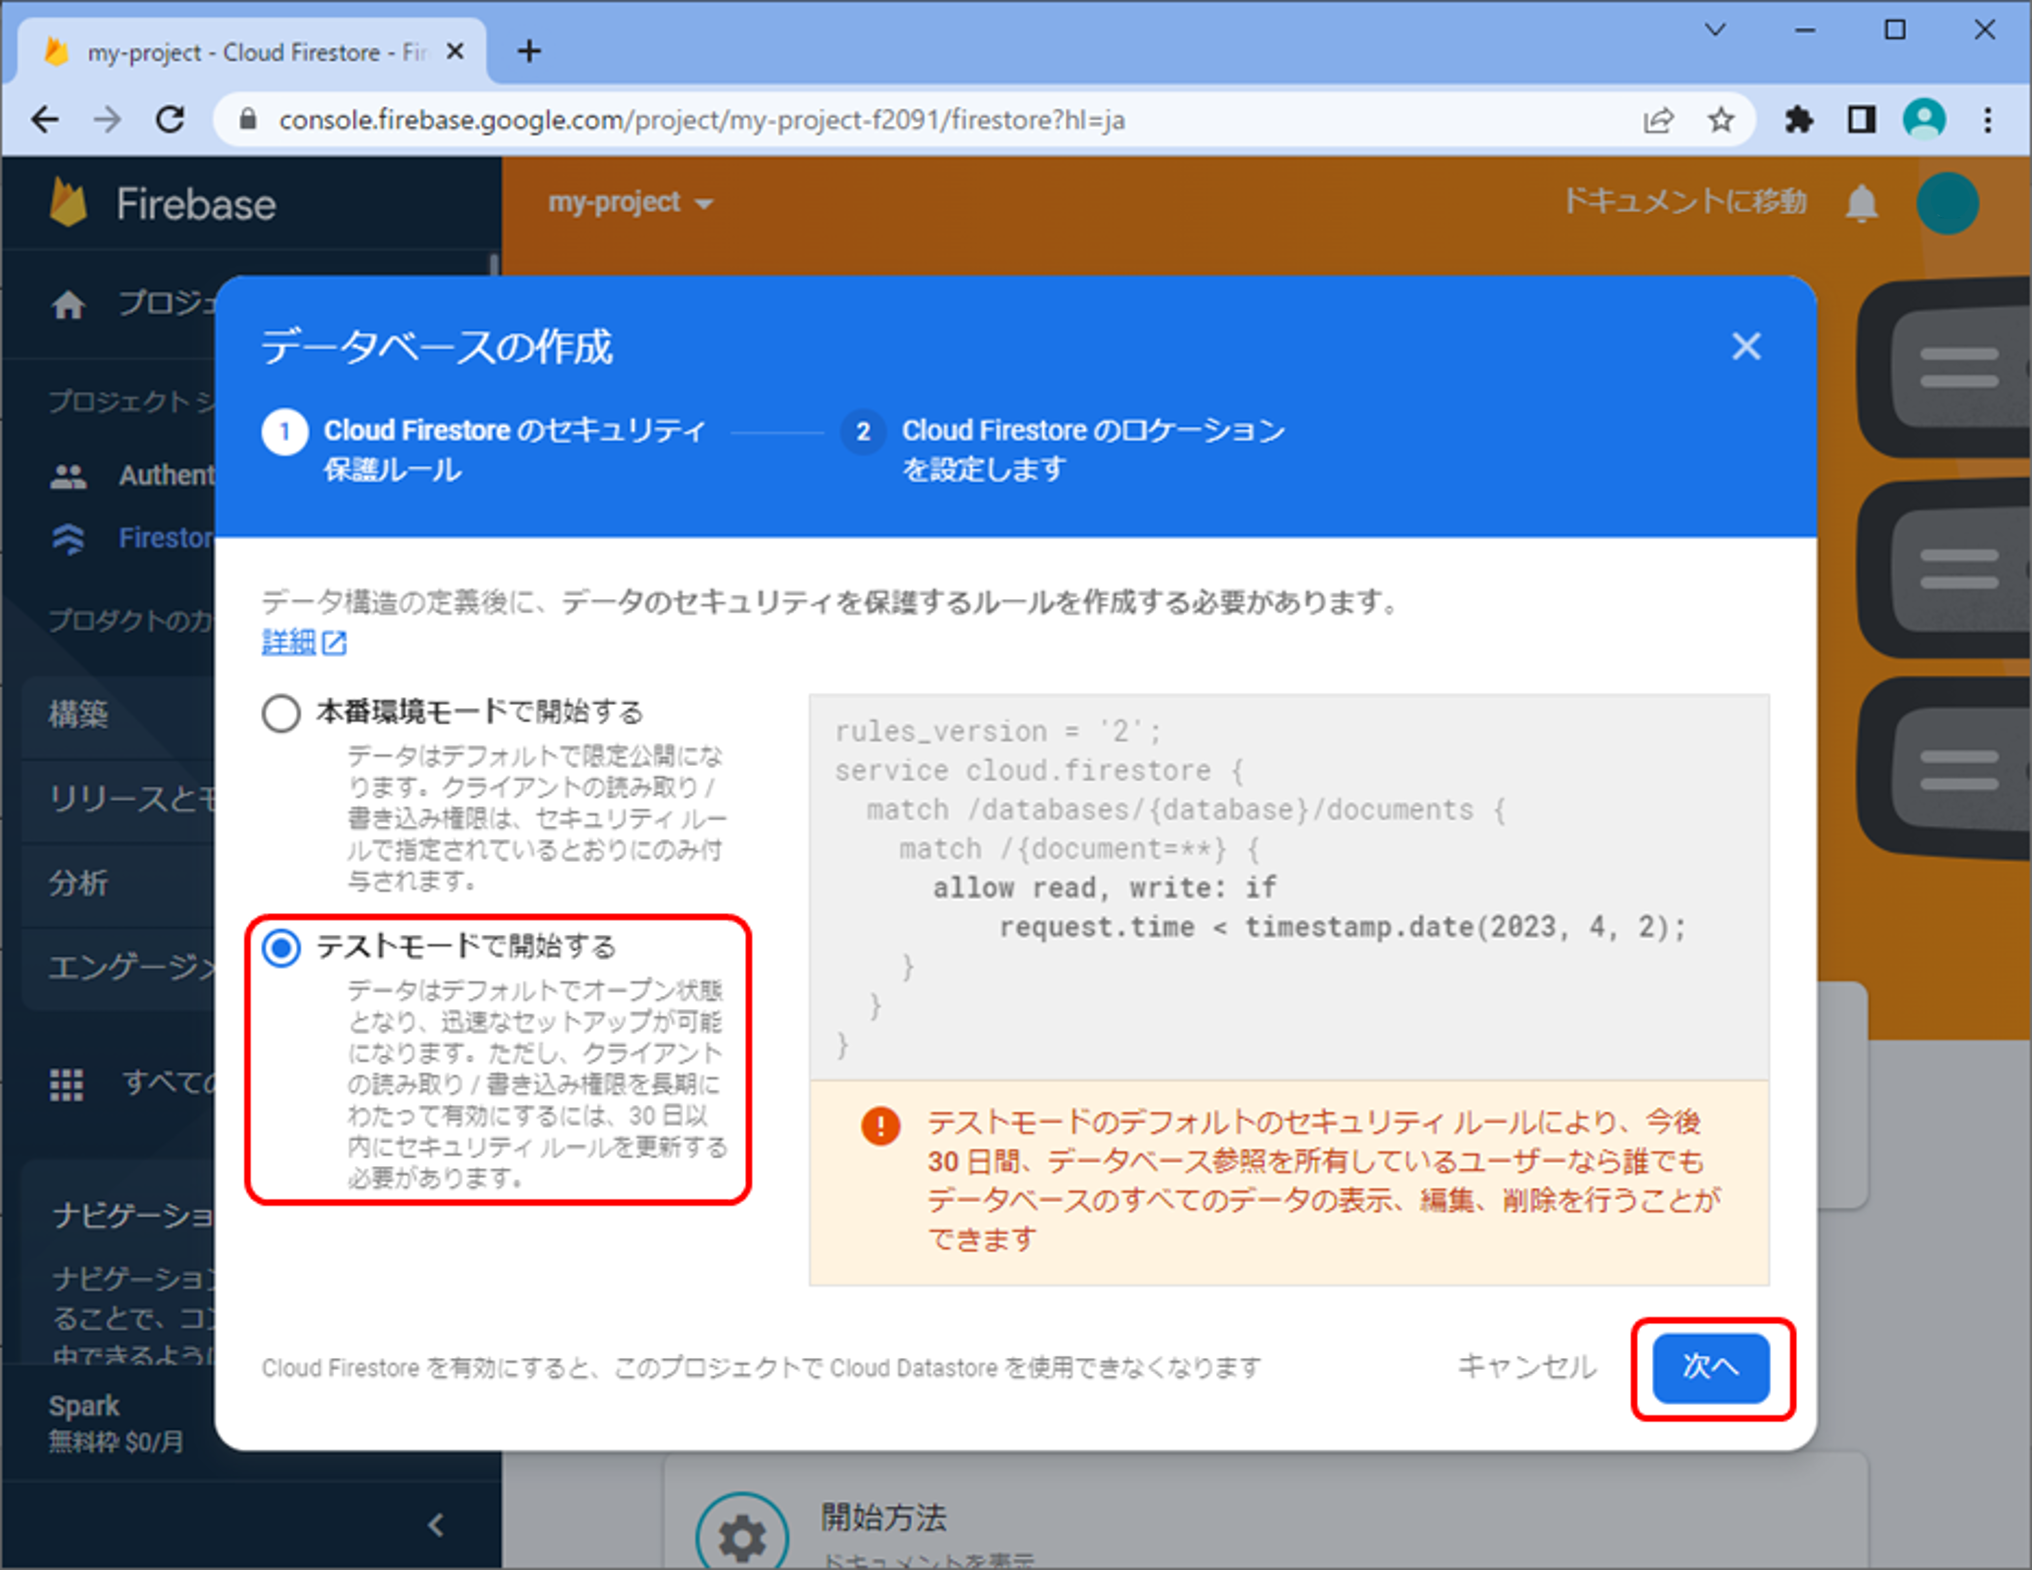Expand the エンゲージメント sidebar section
2032x1570 pixels.
(x=117, y=968)
